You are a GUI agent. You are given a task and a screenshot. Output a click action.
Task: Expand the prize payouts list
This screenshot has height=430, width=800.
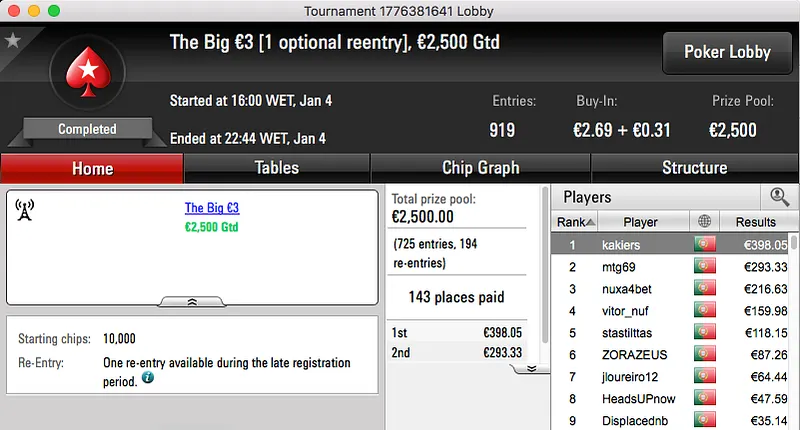coord(531,367)
